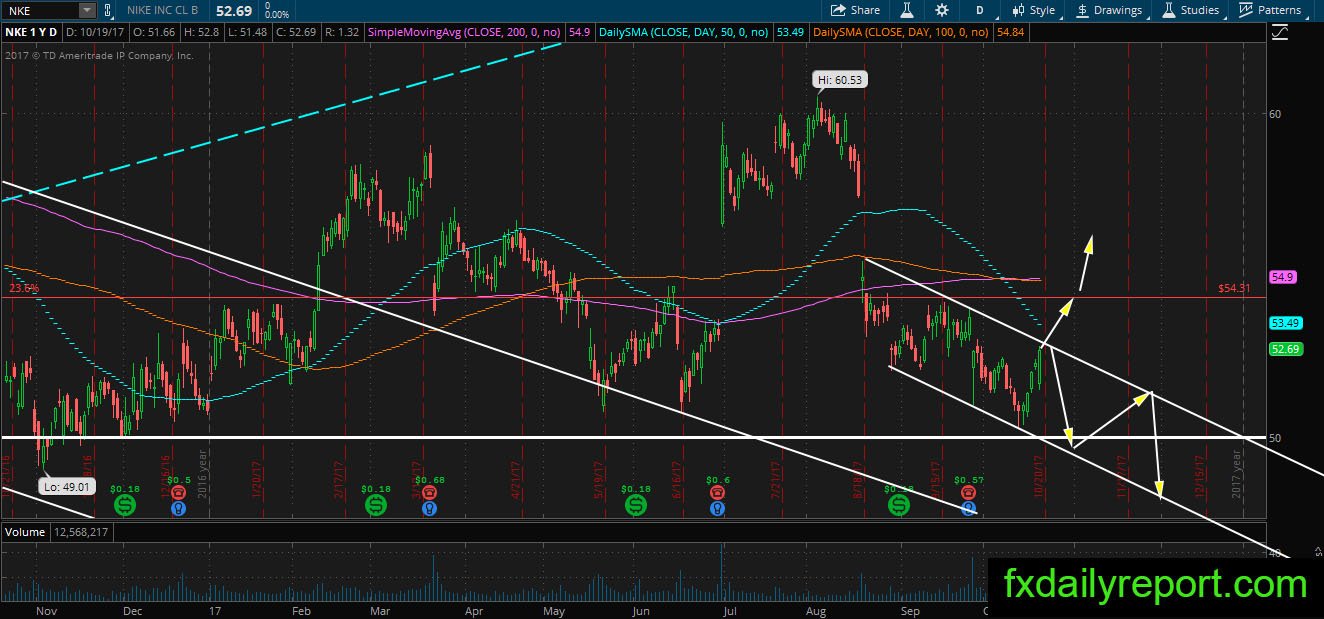Click the symbol actions icon beside NKE

[x=107, y=10]
